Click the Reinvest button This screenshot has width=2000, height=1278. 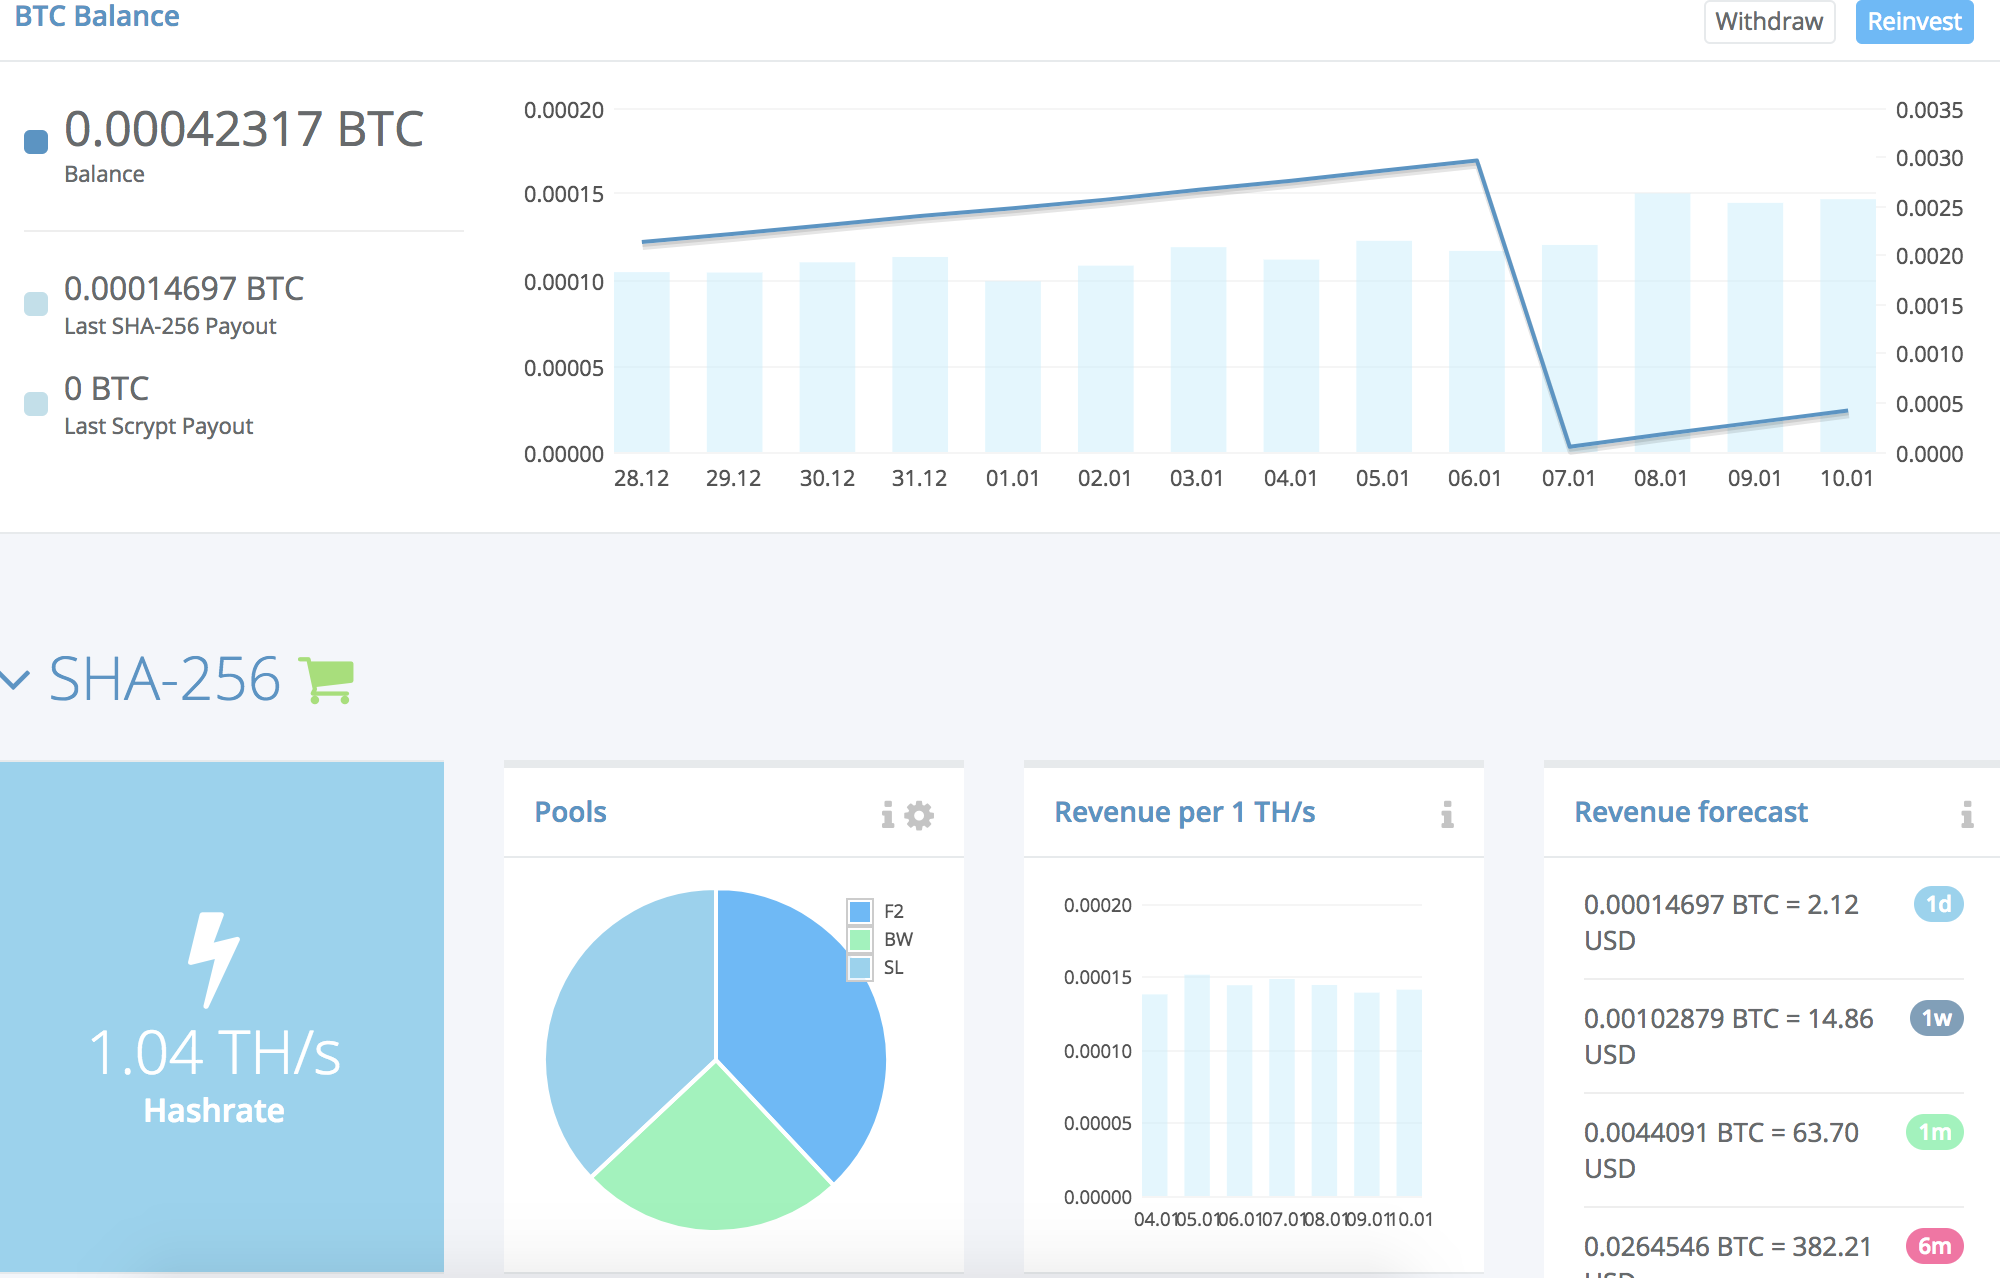(1914, 22)
